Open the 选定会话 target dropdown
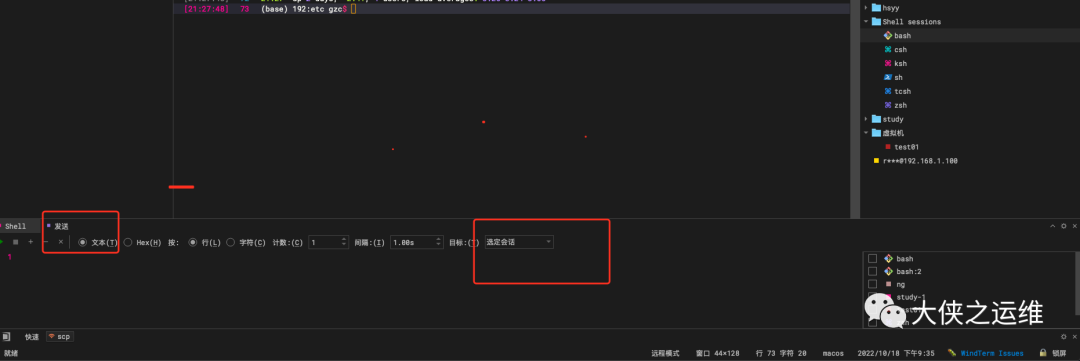 tap(519, 243)
